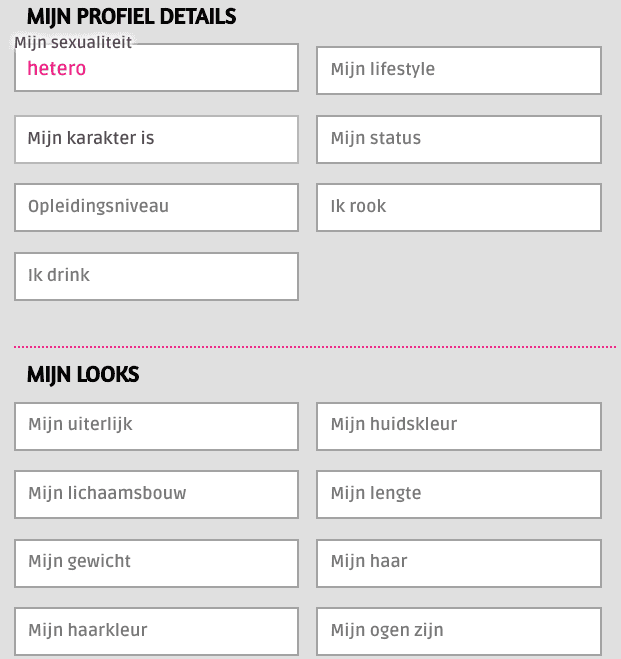Screen dimensions: 621x659
Task: Click the Mijn gewicht field
Action: [x=156, y=563]
